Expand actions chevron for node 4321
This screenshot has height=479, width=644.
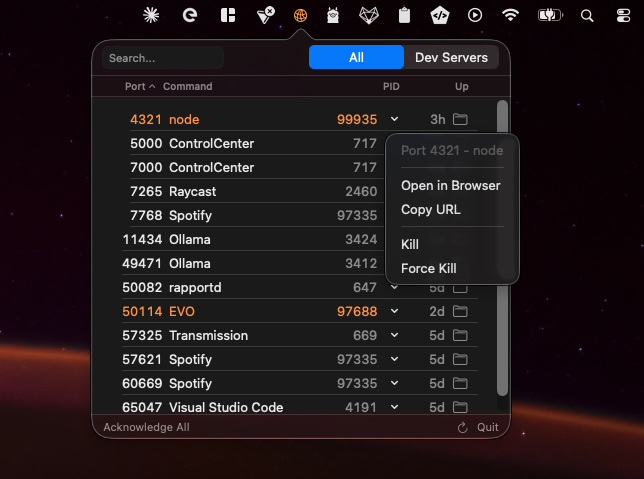pos(394,120)
